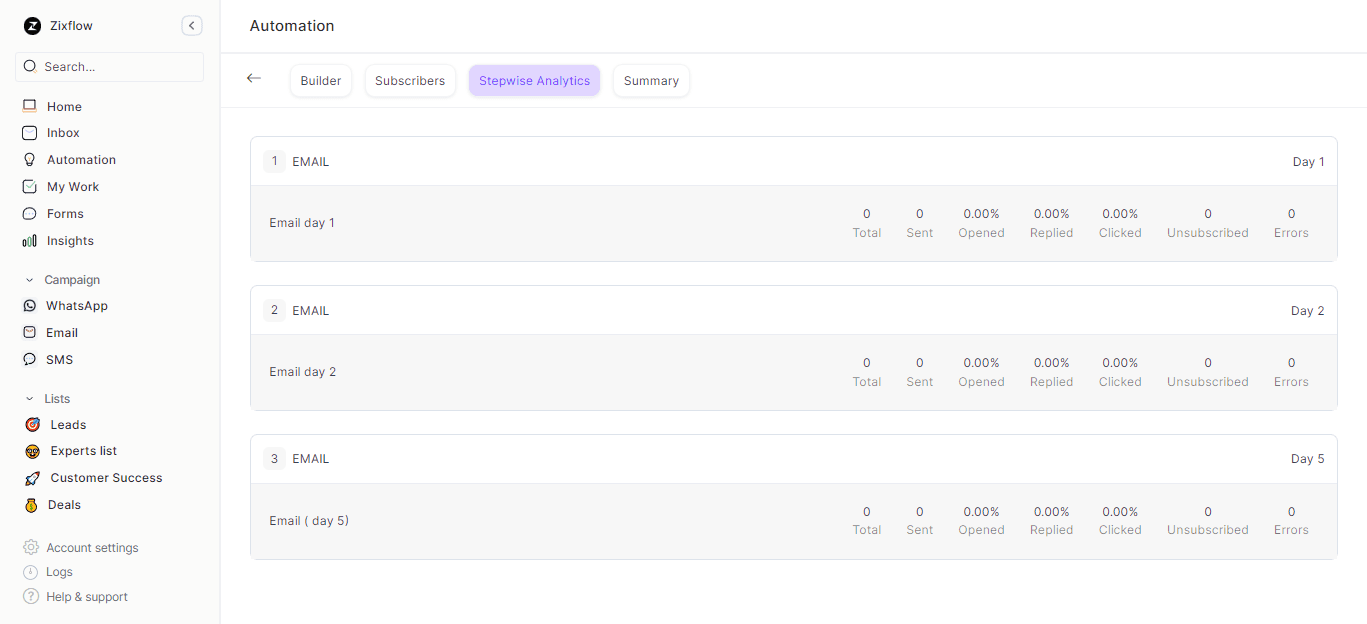Switch to the Builder tab
This screenshot has height=624, width=1367.
321,81
